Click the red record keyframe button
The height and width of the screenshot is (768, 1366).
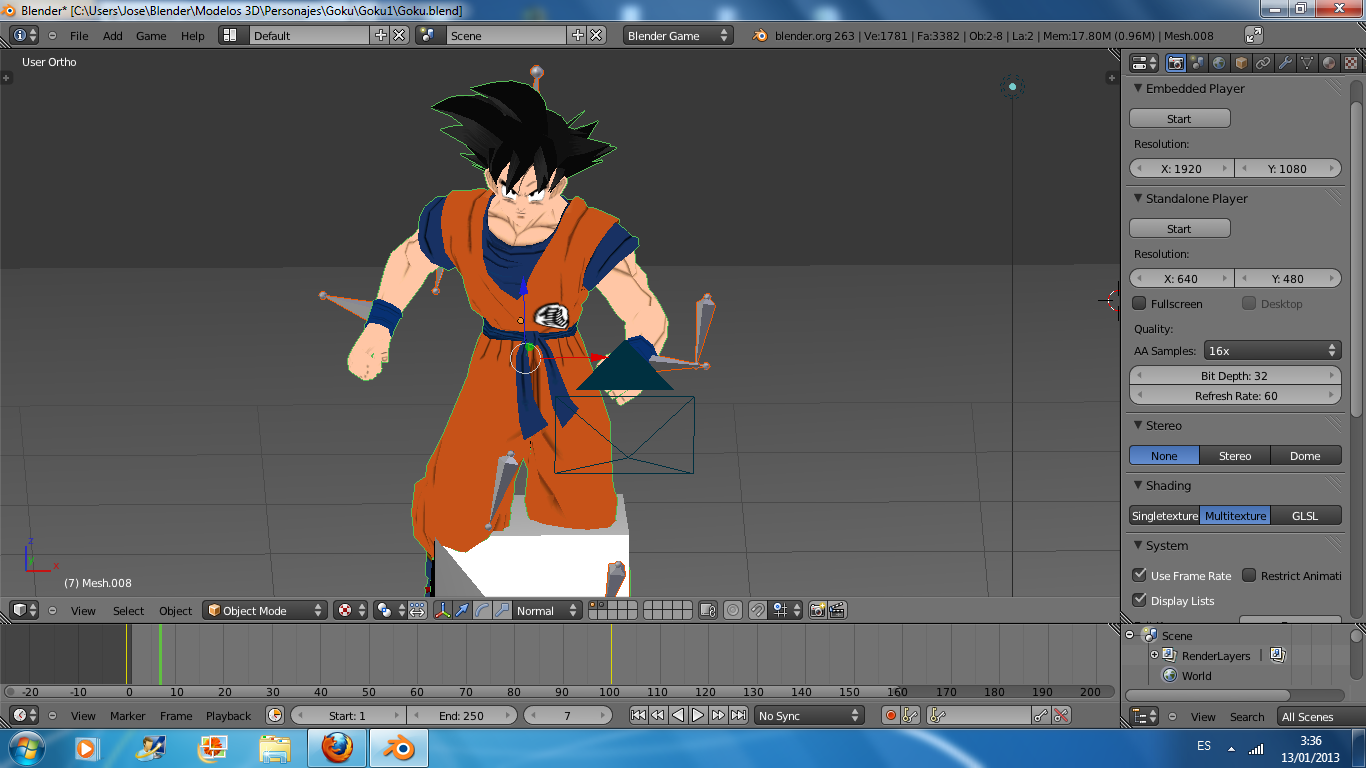pyautogui.click(x=890, y=715)
